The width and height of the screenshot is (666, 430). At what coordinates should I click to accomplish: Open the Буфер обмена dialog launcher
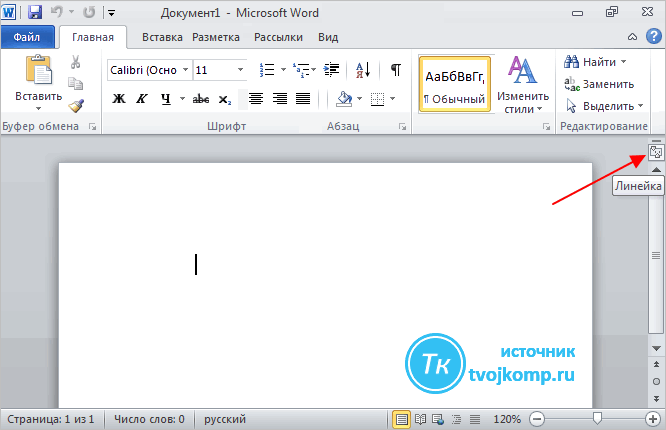pyautogui.click(x=92, y=127)
